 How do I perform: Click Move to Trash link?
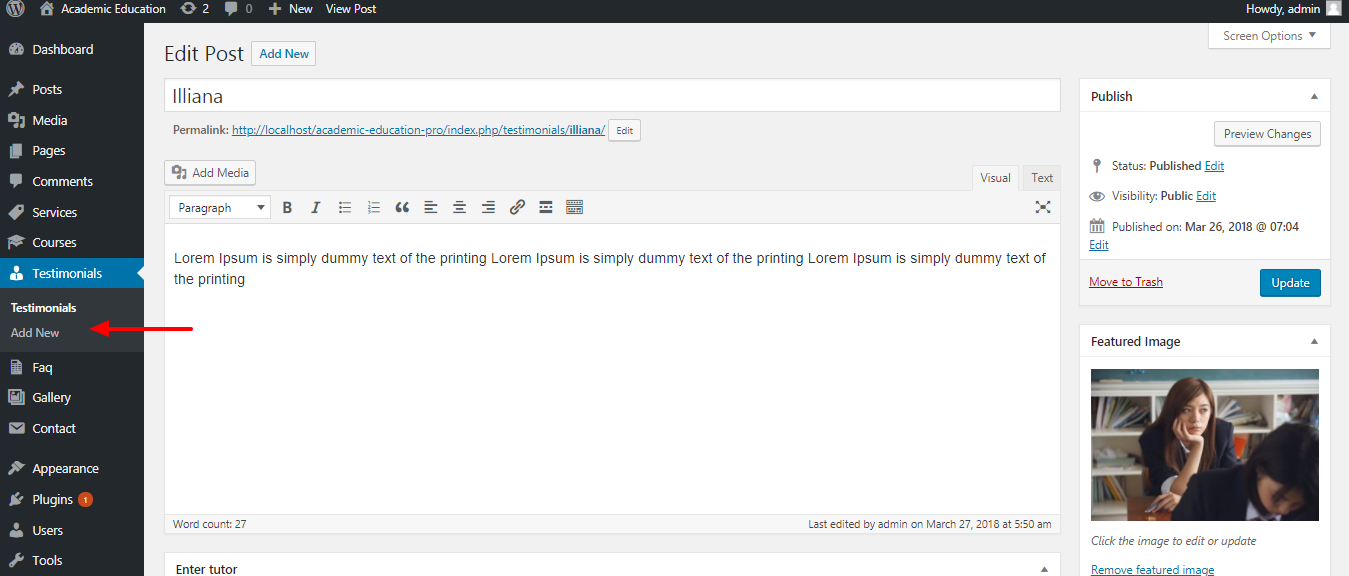coord(1126,282)
